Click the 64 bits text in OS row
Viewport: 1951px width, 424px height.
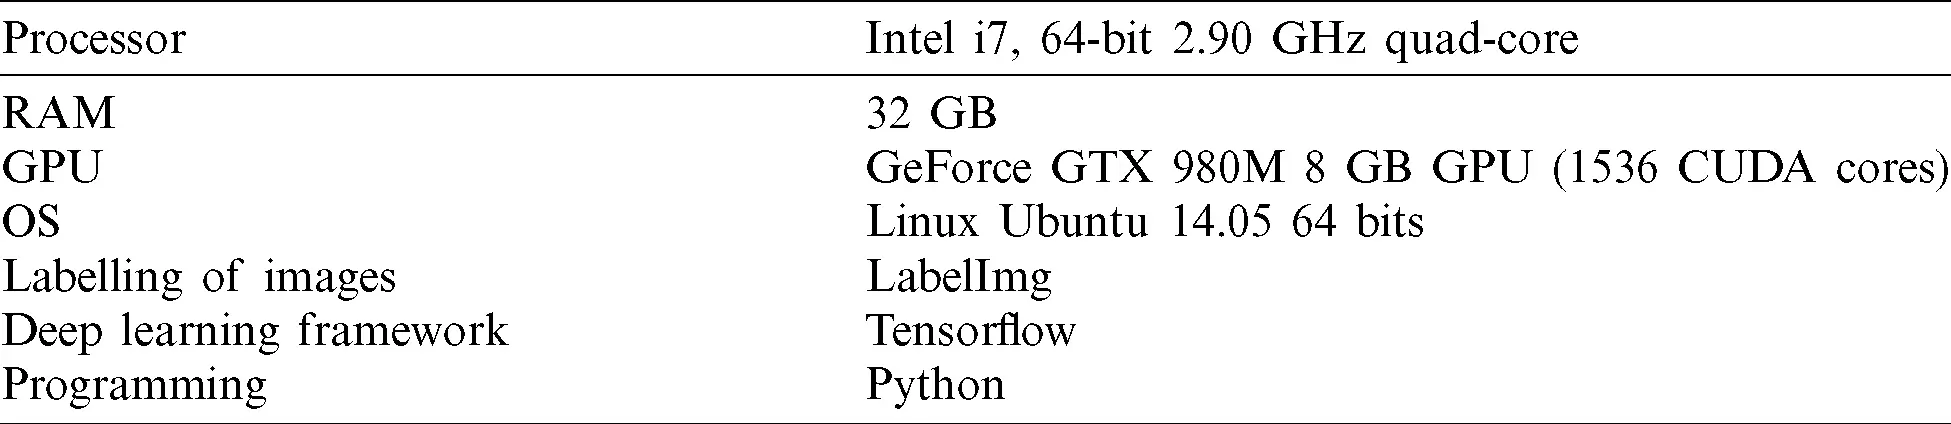point(1357,222)
